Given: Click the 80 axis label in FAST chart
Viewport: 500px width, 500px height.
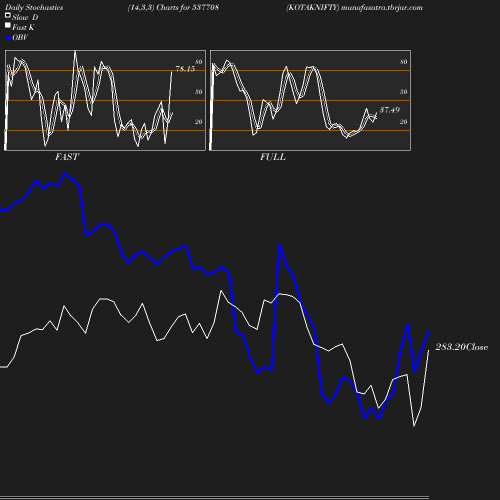Looking at the screenshot, I should 199,62.
